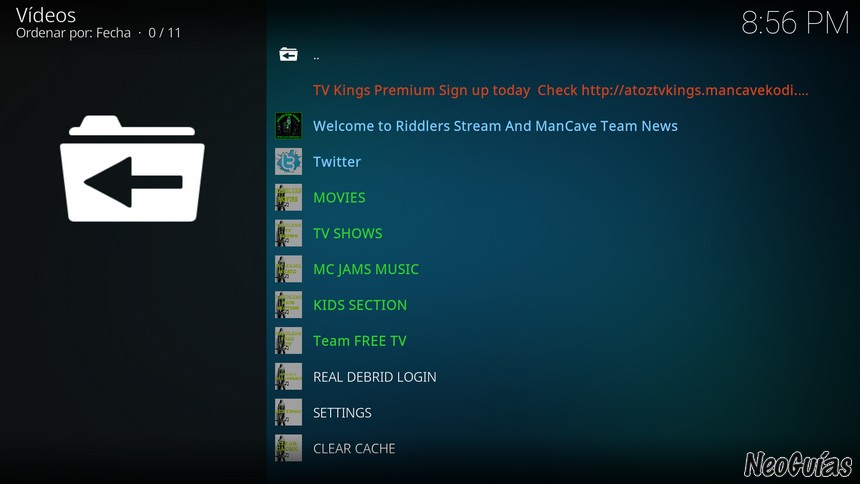This screenshot has width=860, height=484.
Task: Click the large back-folder image in left panel
Action: coord(132,168)
